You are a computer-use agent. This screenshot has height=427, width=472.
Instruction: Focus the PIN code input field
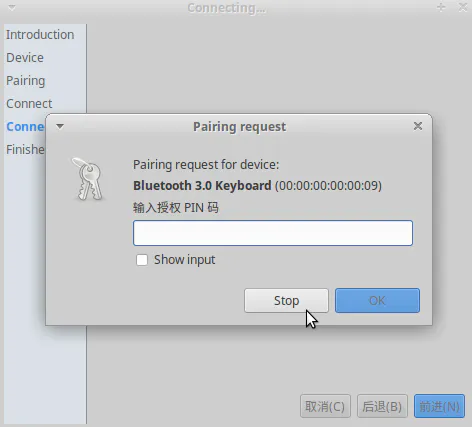click(273, 233)
